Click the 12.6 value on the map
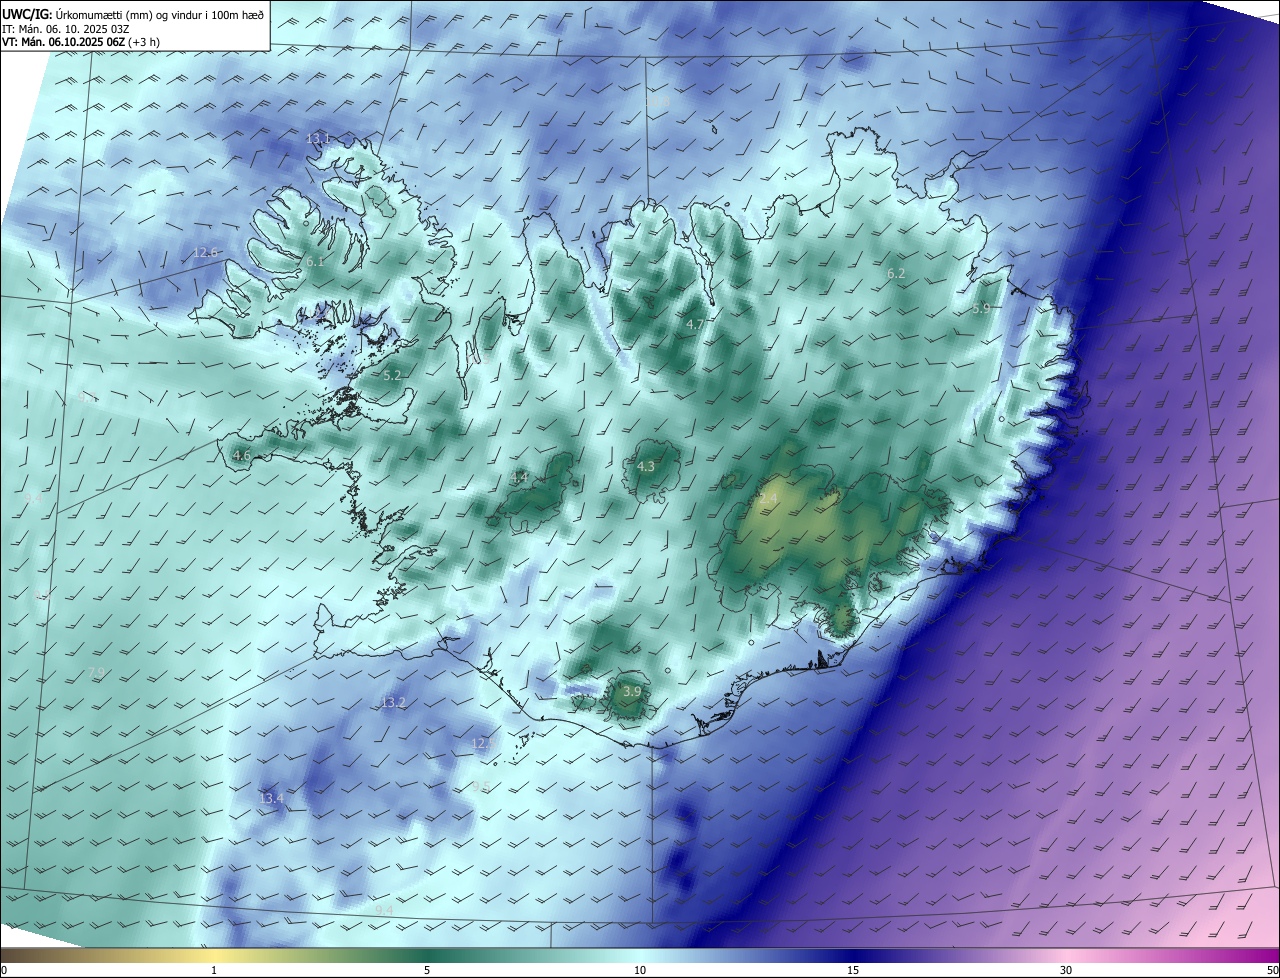The image size is (1280, 978). pos(206,252)
